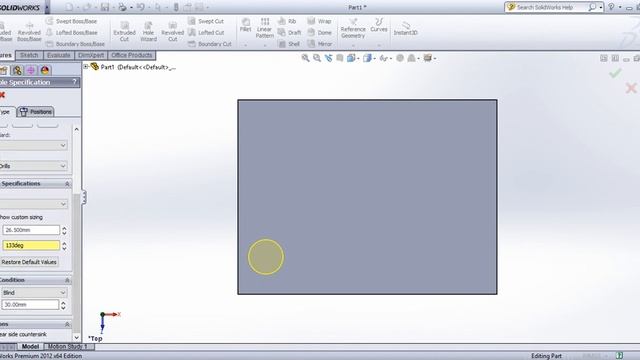Select the Fillet tool
This screenshot has width=640, height=360.
(245, 25)
